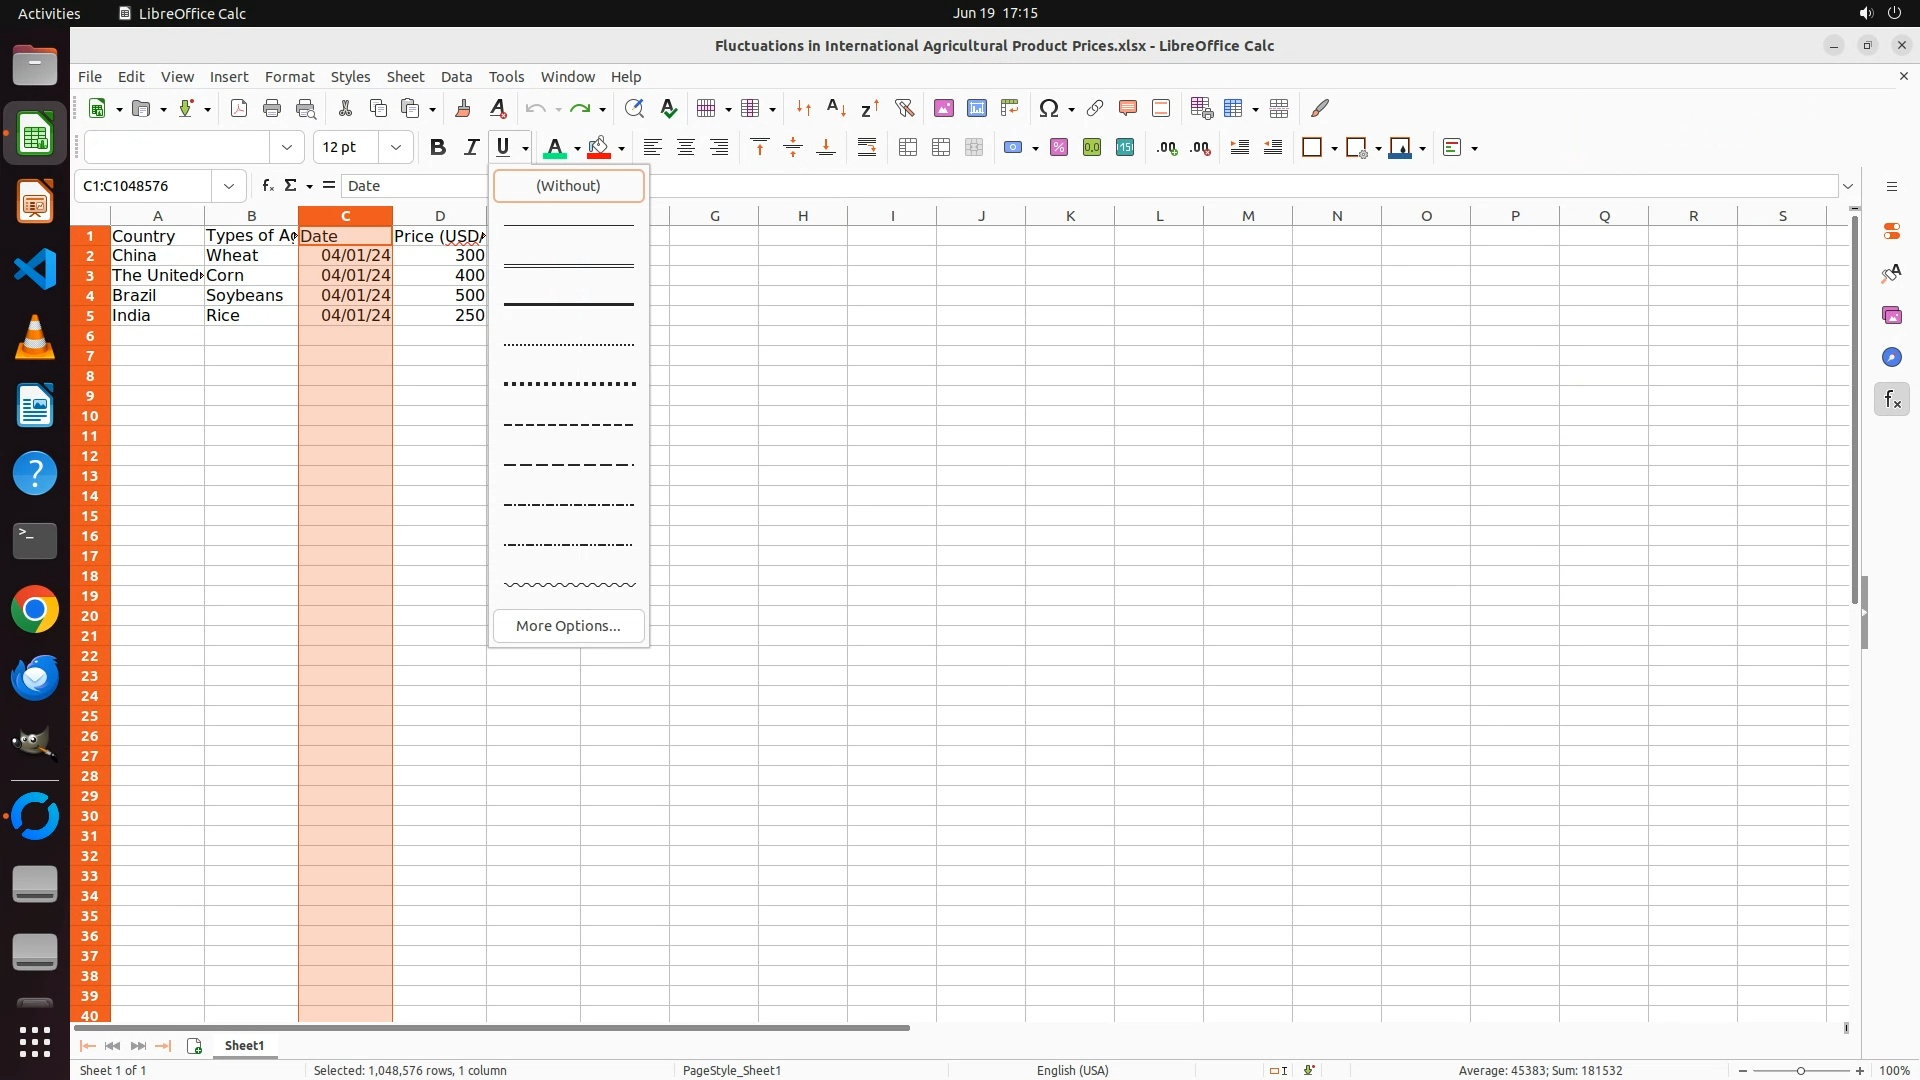
Task: Click the Format as Percent icon
Action: pyautogui.click(x=1059, y=148)
